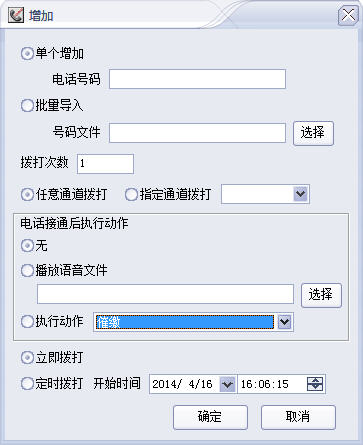The height and width of the screenshot is (445, 363).
Task: Click the time spinner arrows
Action: point(315,384)
